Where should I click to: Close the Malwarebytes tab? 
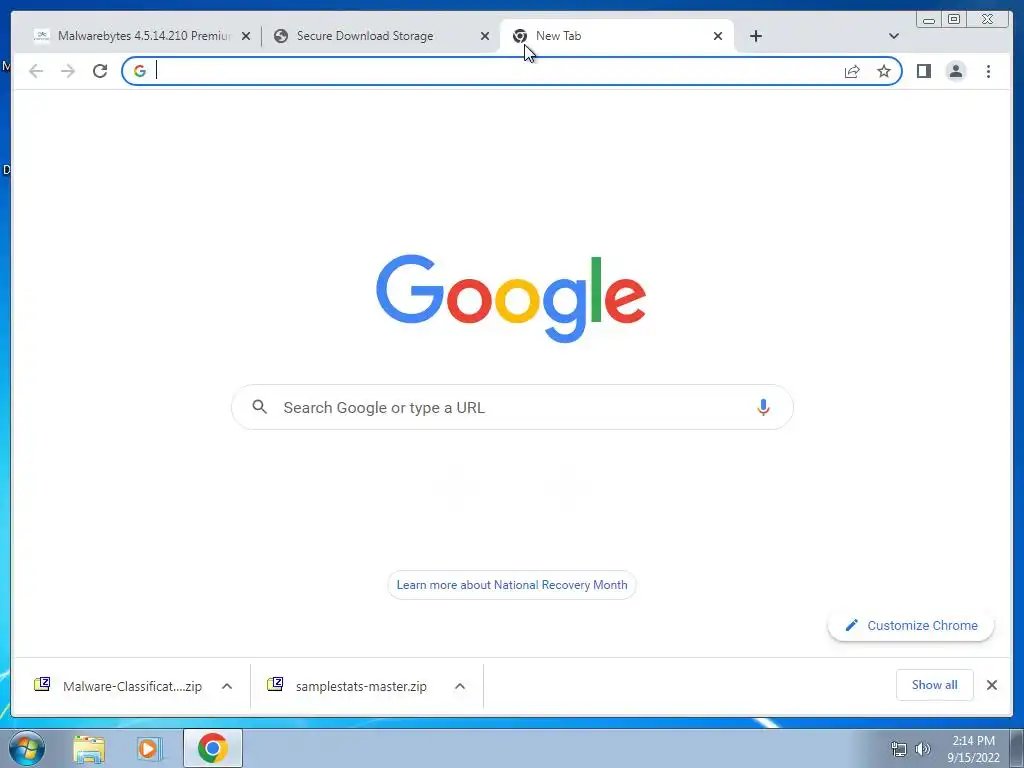click(246, 37)
